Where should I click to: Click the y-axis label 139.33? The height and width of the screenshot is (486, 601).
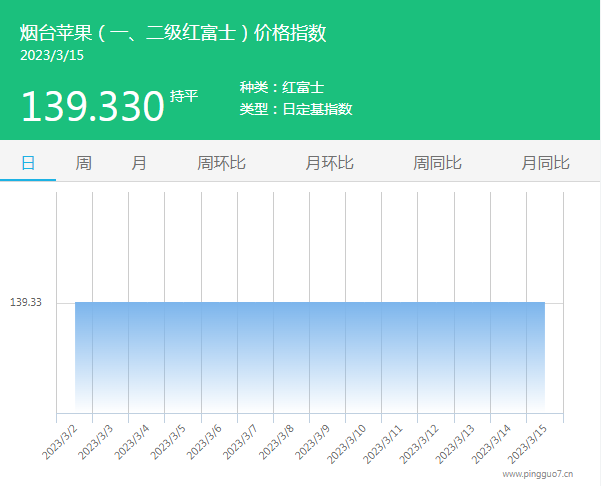click(26, 302)
